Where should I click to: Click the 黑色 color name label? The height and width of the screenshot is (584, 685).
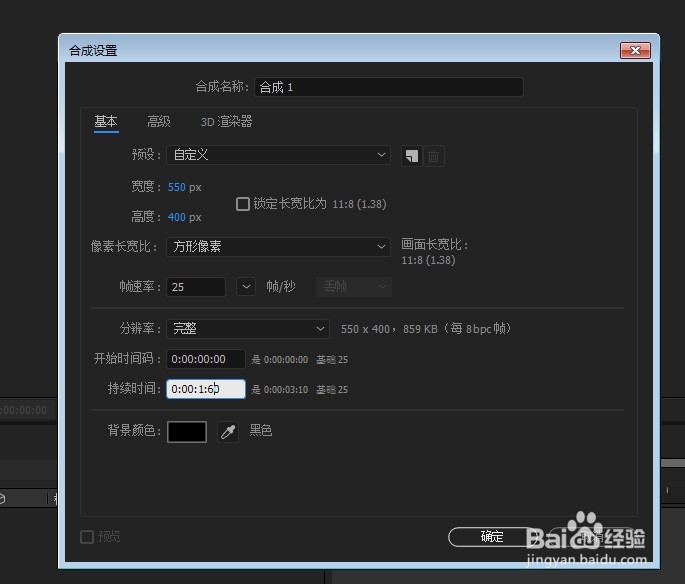tap(261, 431)
